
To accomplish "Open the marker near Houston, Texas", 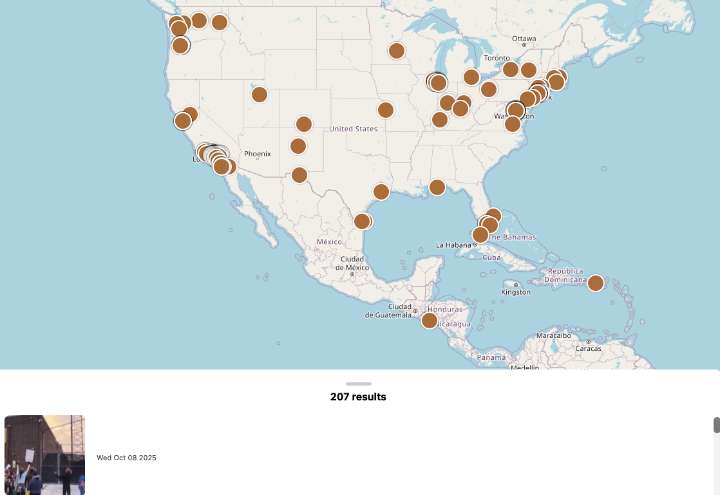I will [x=381, y=191].
